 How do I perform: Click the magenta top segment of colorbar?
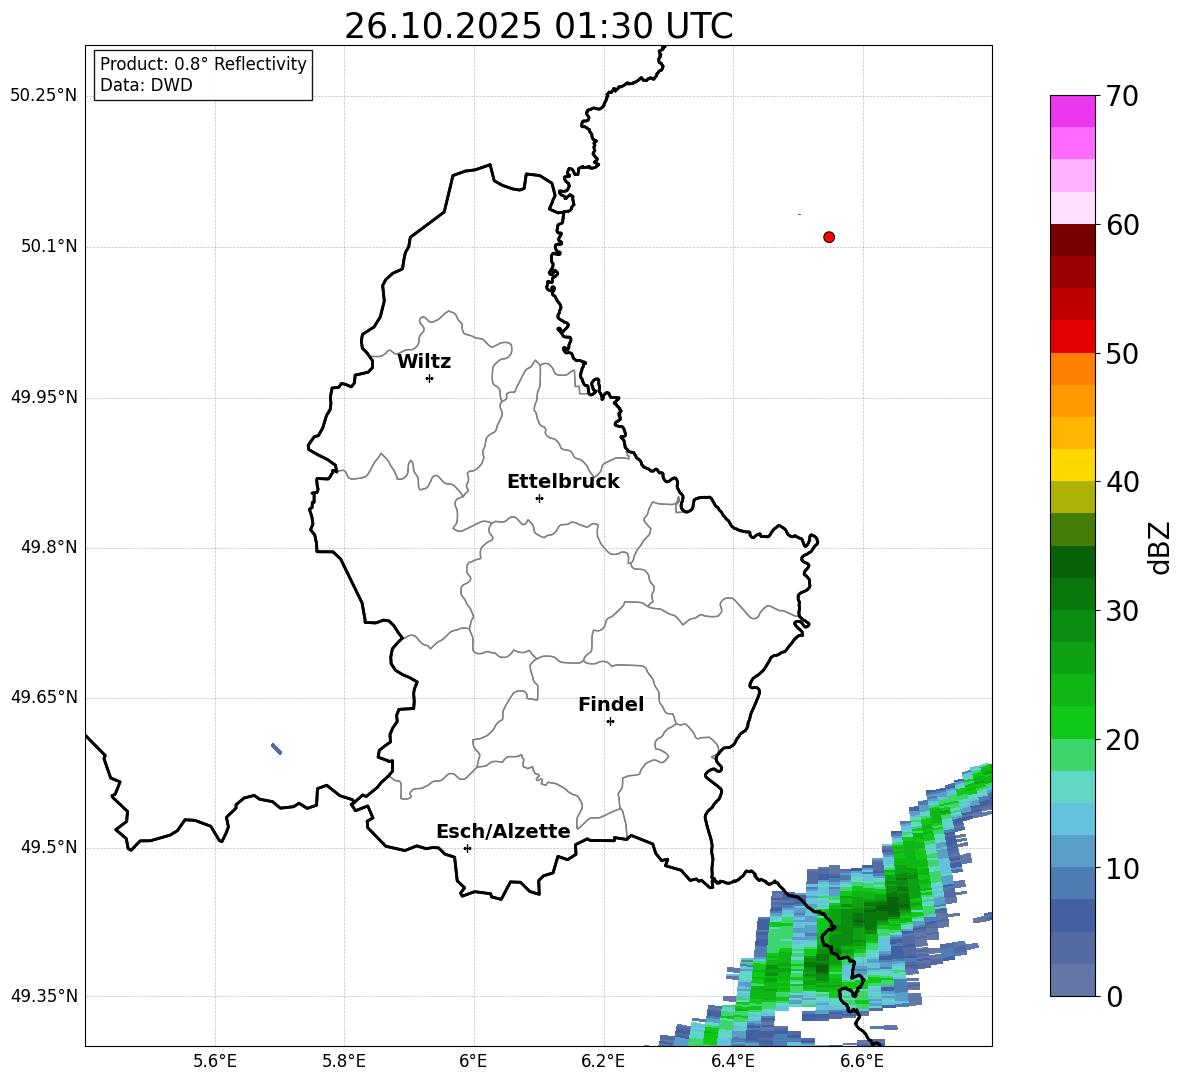point(1072,111)
